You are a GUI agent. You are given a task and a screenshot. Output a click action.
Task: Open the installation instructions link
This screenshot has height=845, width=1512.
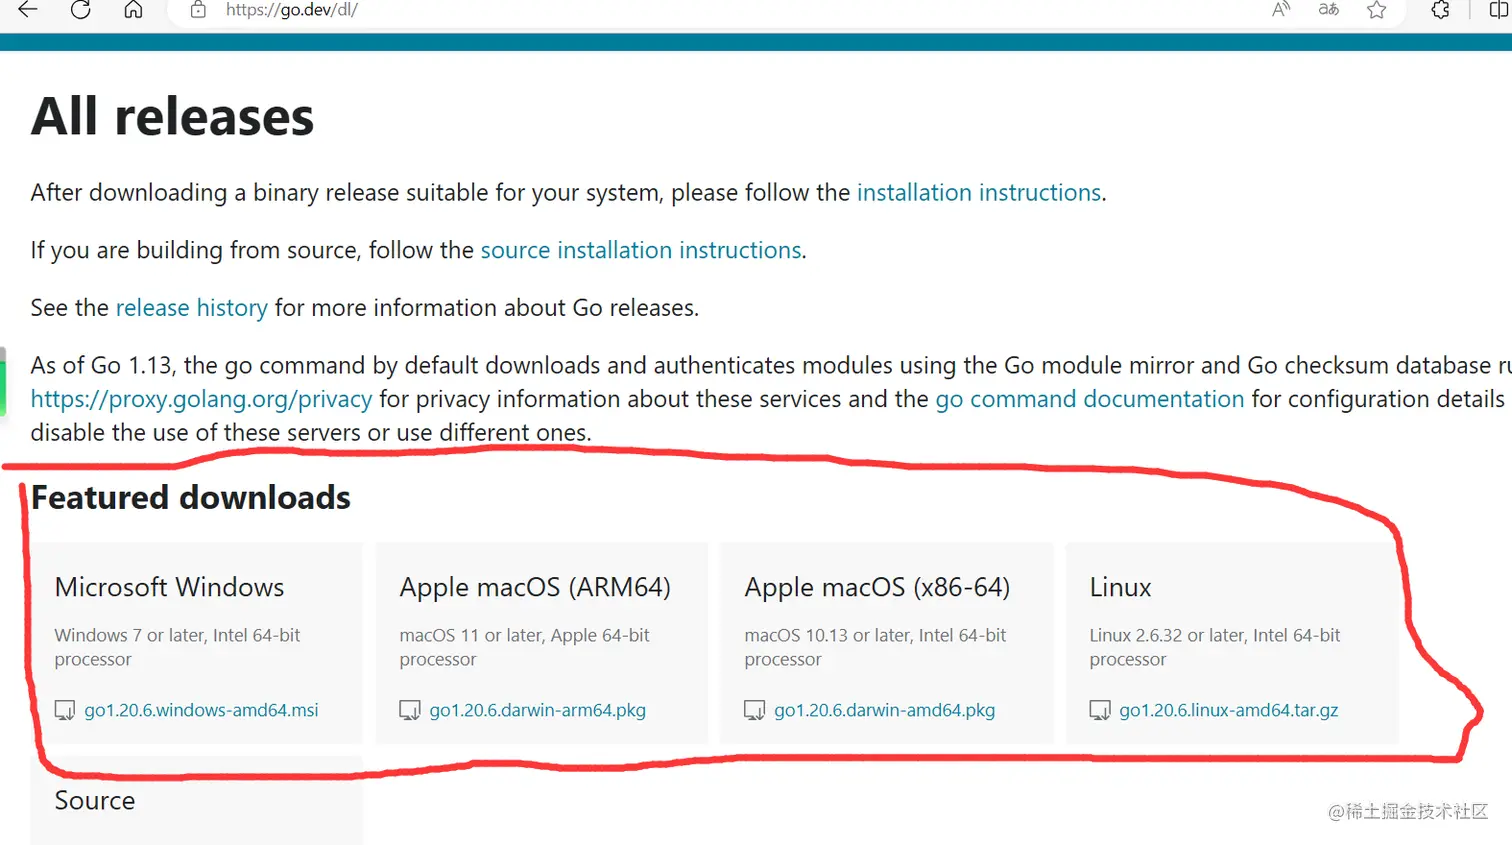pos(979,192)
